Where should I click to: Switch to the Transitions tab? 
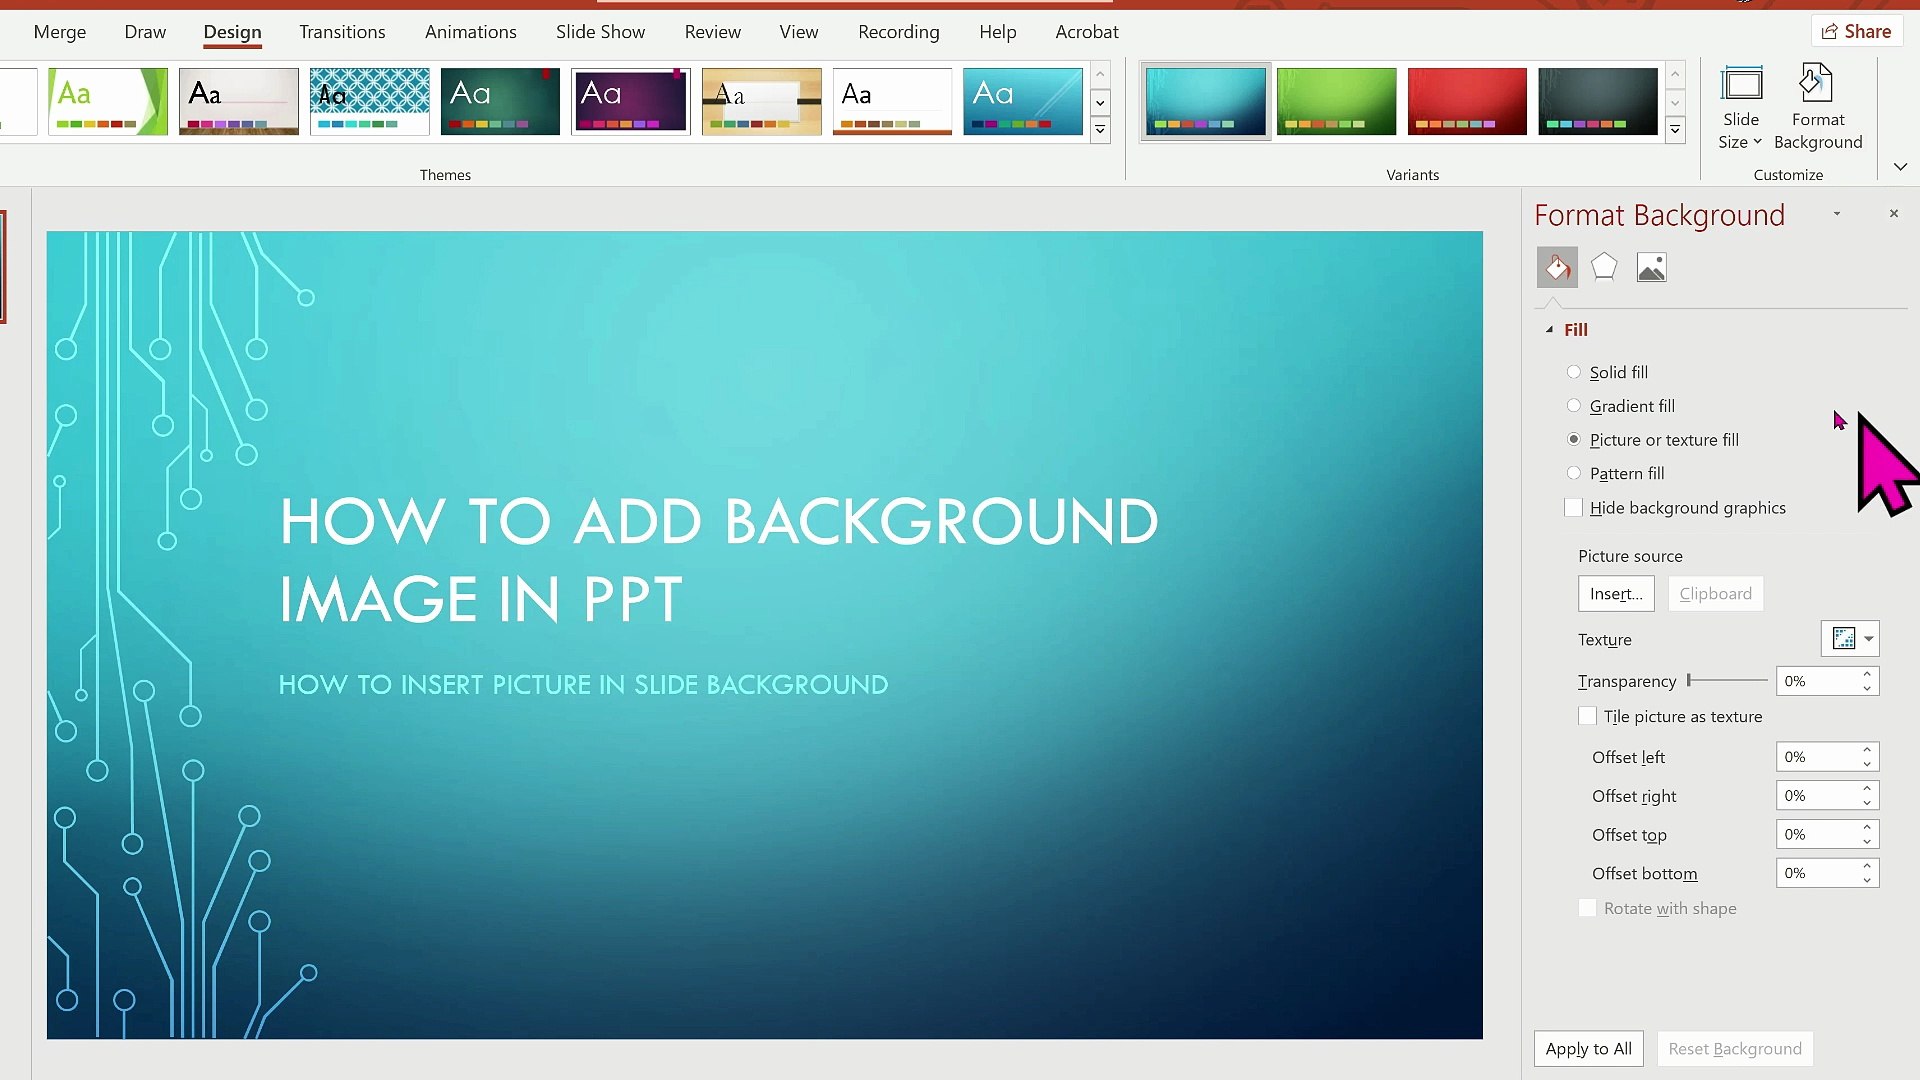[342, 32]
